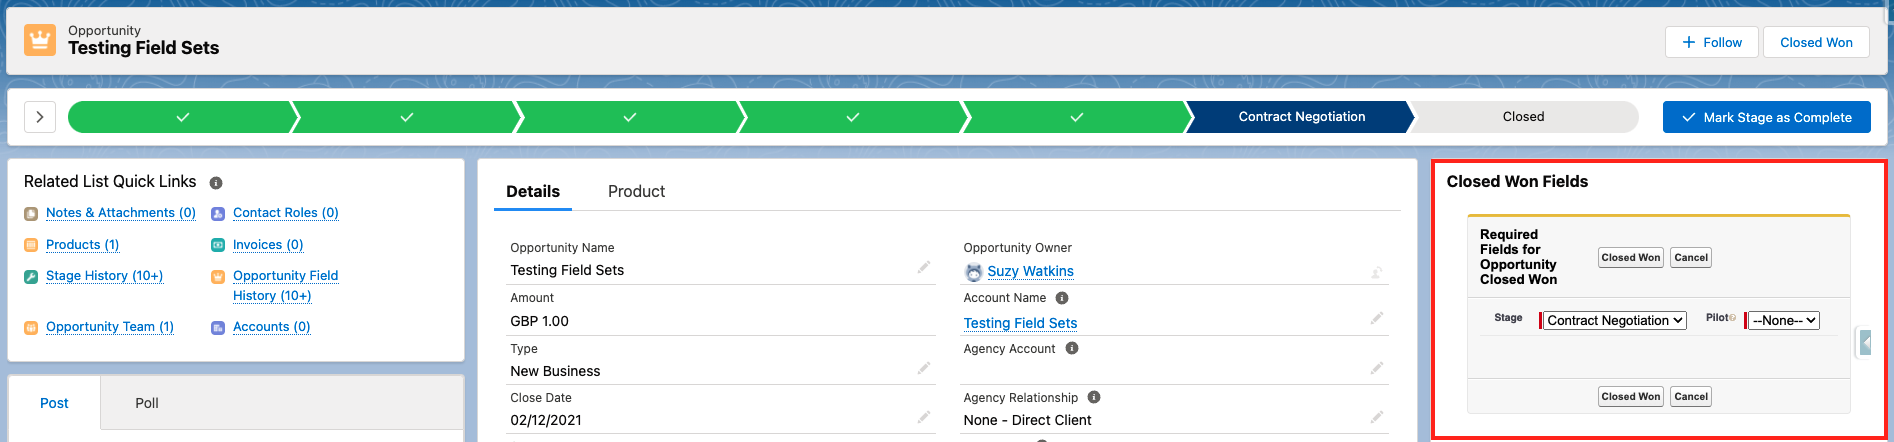Click the fifth completed stage before Contract Negotiation
Viewport: 1894px width, 442px height.
(1076, 117)
